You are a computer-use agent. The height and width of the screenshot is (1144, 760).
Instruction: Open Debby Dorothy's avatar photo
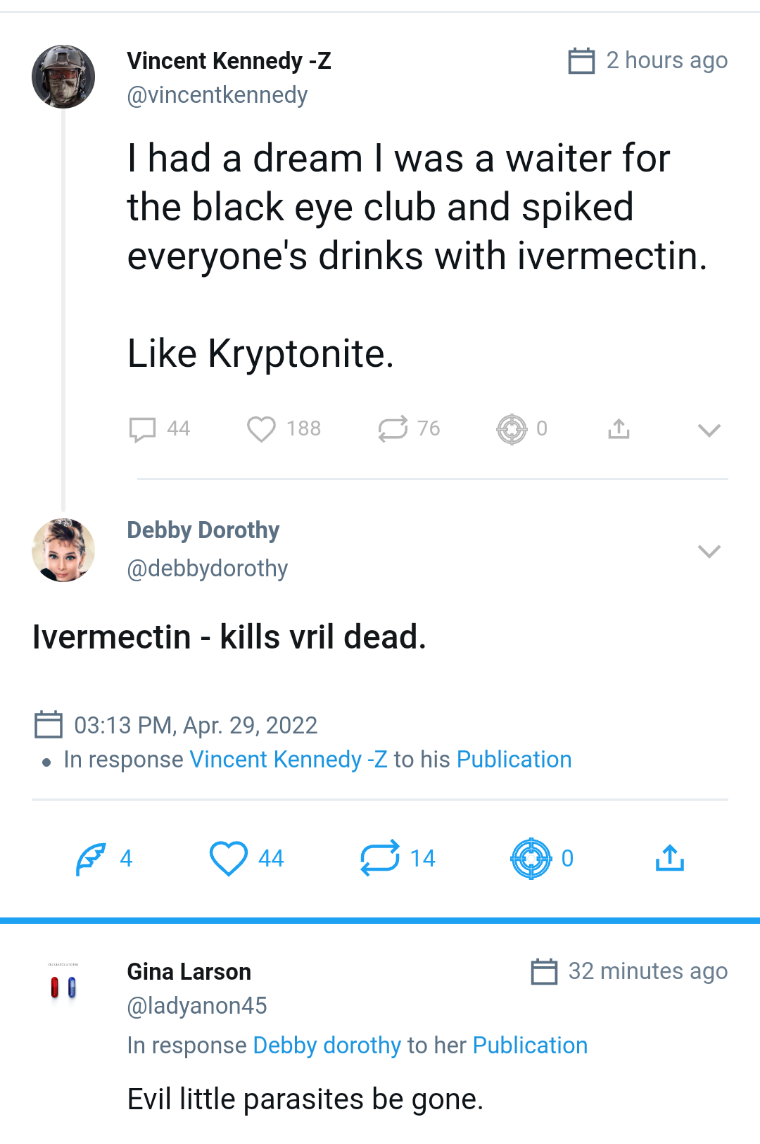click(x=64, y=550)
